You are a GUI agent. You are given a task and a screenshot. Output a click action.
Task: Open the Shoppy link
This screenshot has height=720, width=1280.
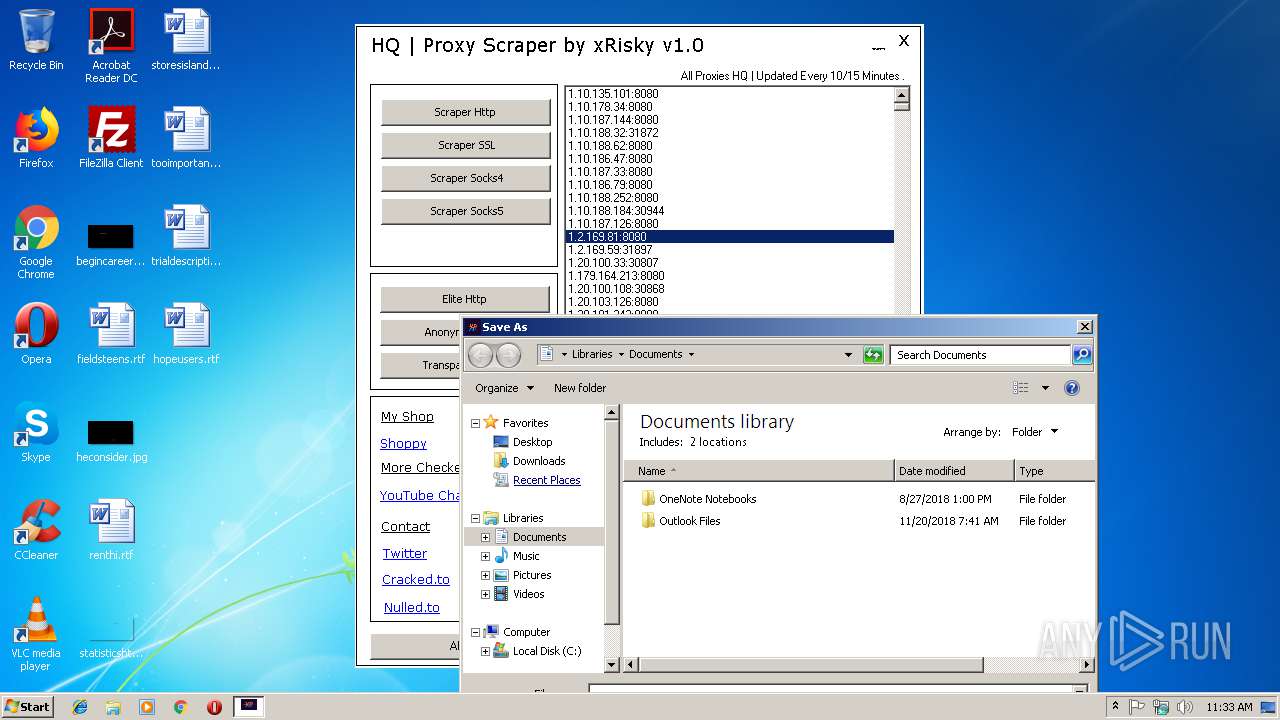tap(403, 444)
